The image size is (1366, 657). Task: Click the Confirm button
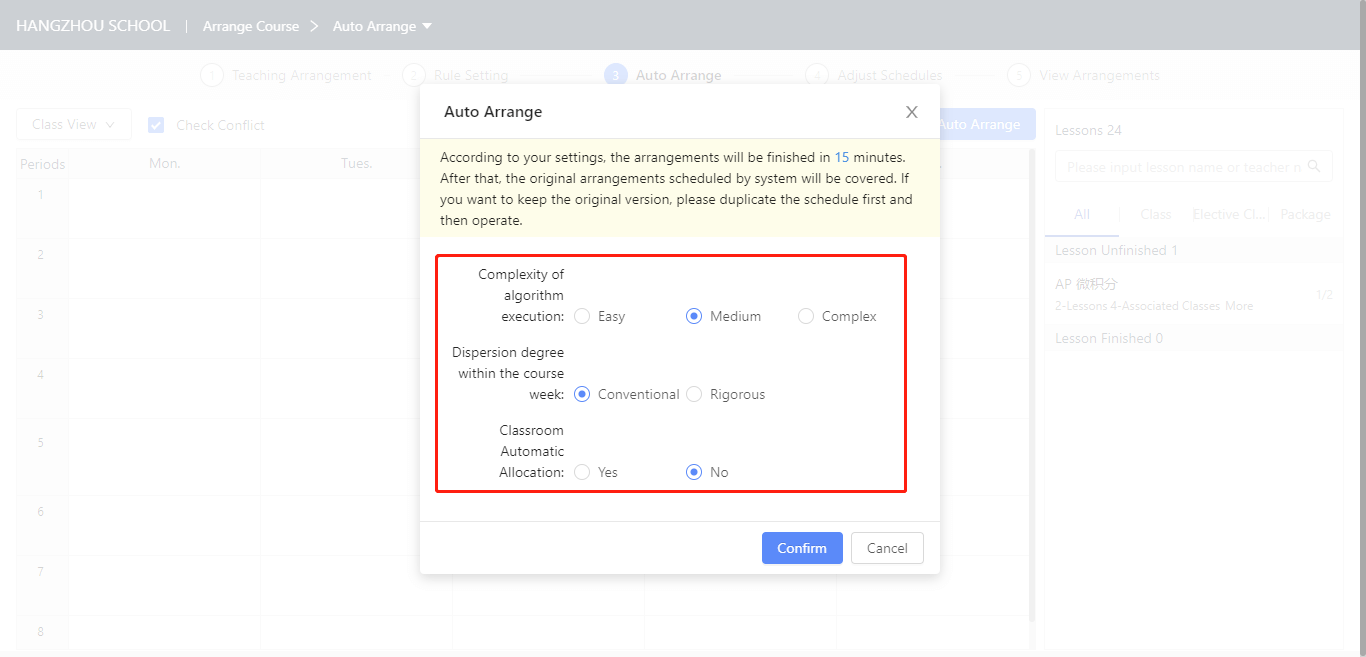coord(802,548)
